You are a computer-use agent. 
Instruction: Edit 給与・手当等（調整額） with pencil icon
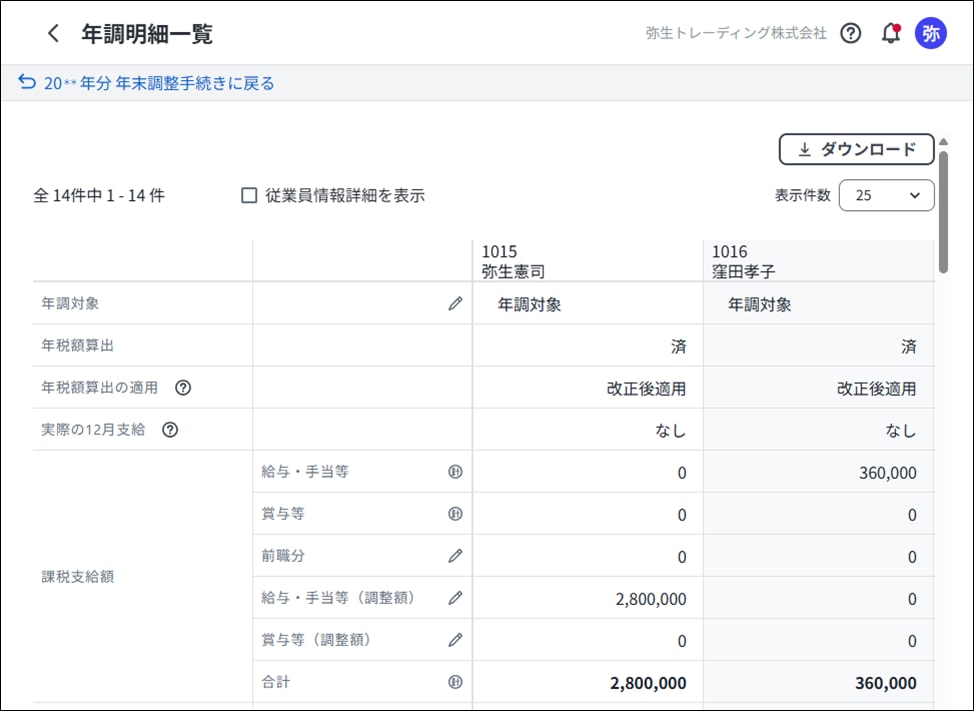pos(455,598)
